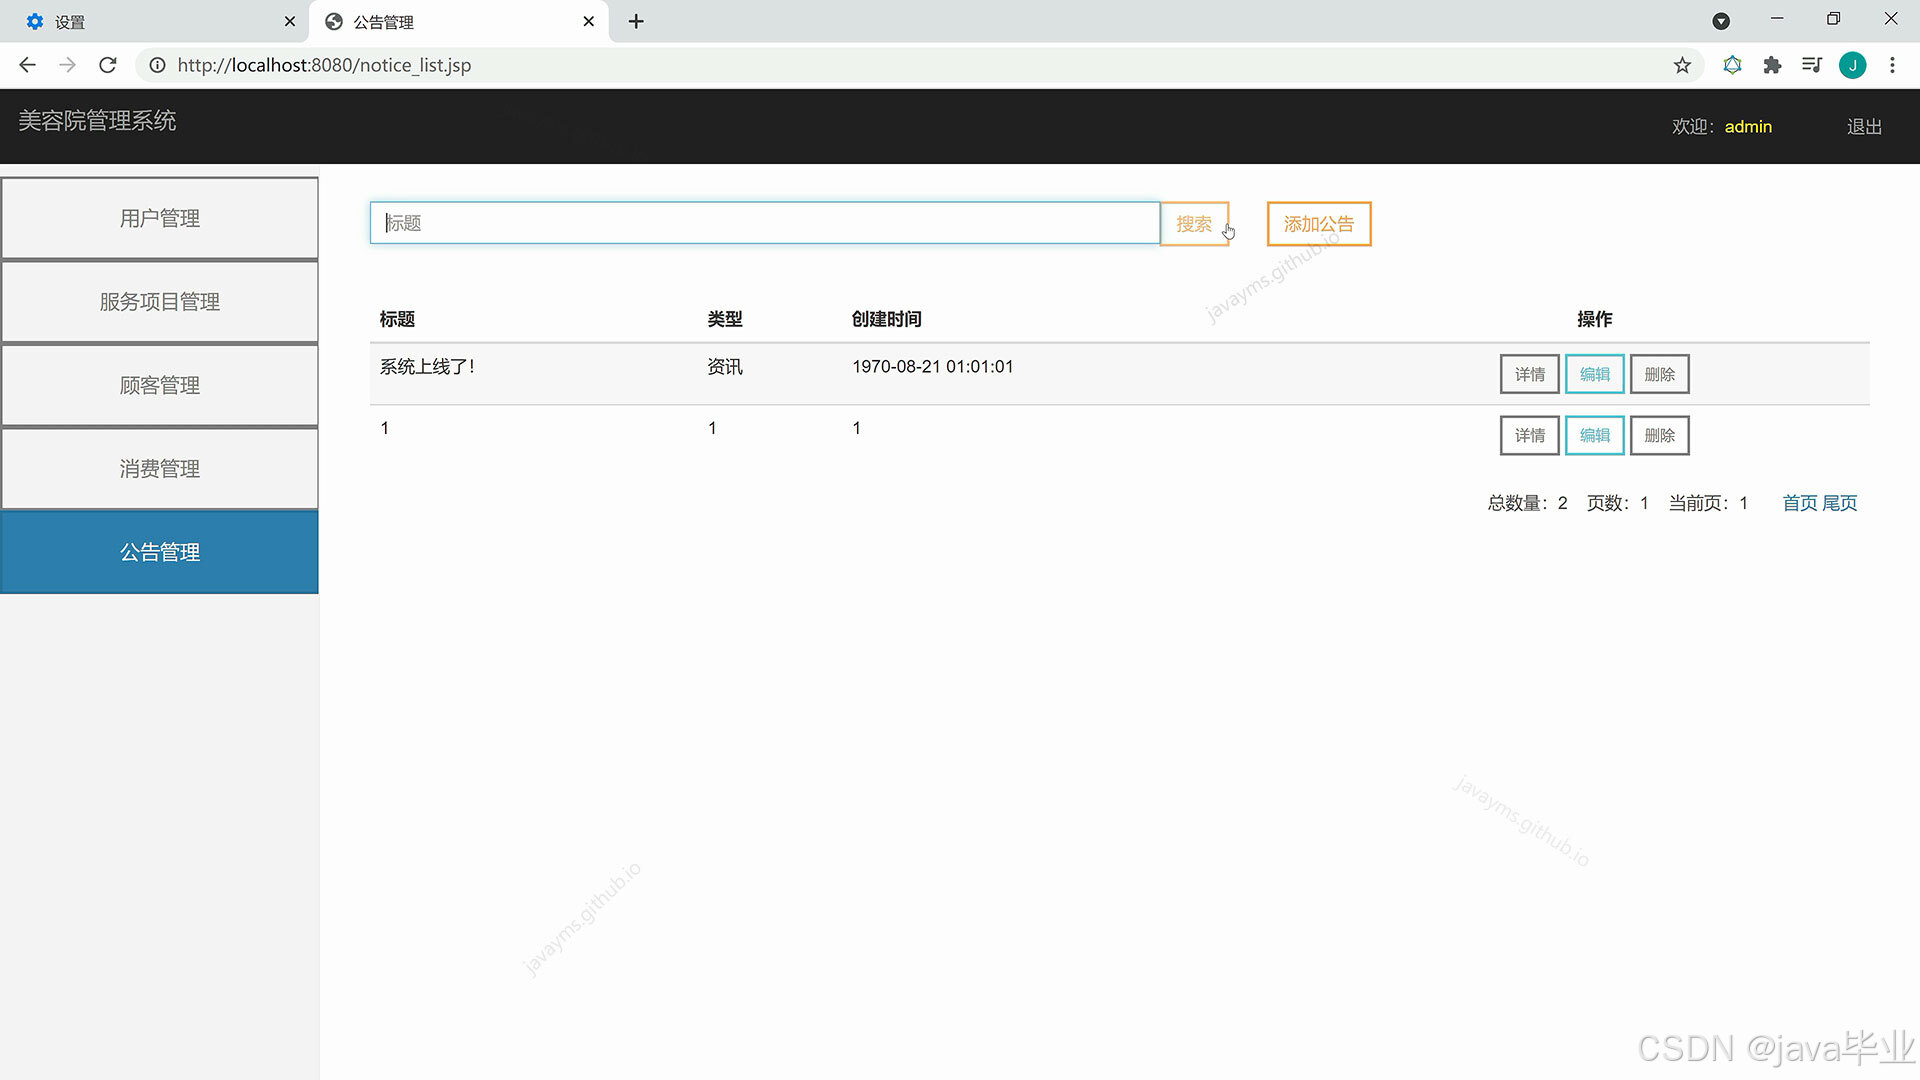Restore down the browser window
The height and width of the screenshot is (1080, 1920).
point(1833,19)
